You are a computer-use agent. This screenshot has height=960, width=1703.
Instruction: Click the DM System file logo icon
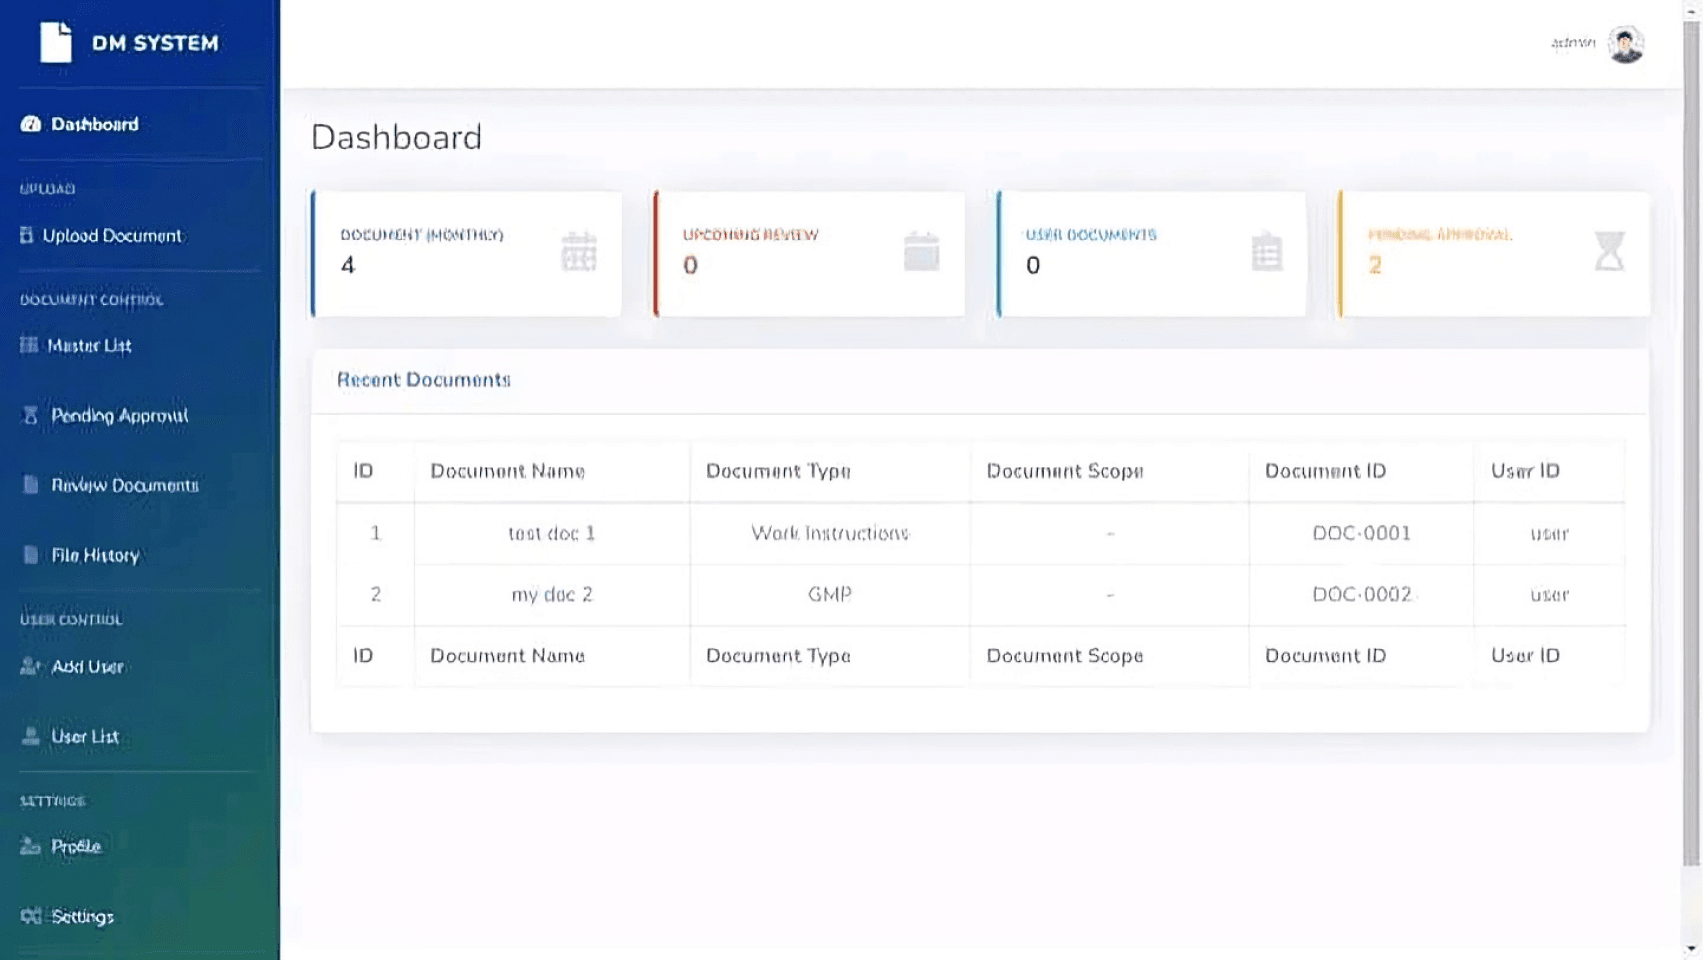[56, 43]
